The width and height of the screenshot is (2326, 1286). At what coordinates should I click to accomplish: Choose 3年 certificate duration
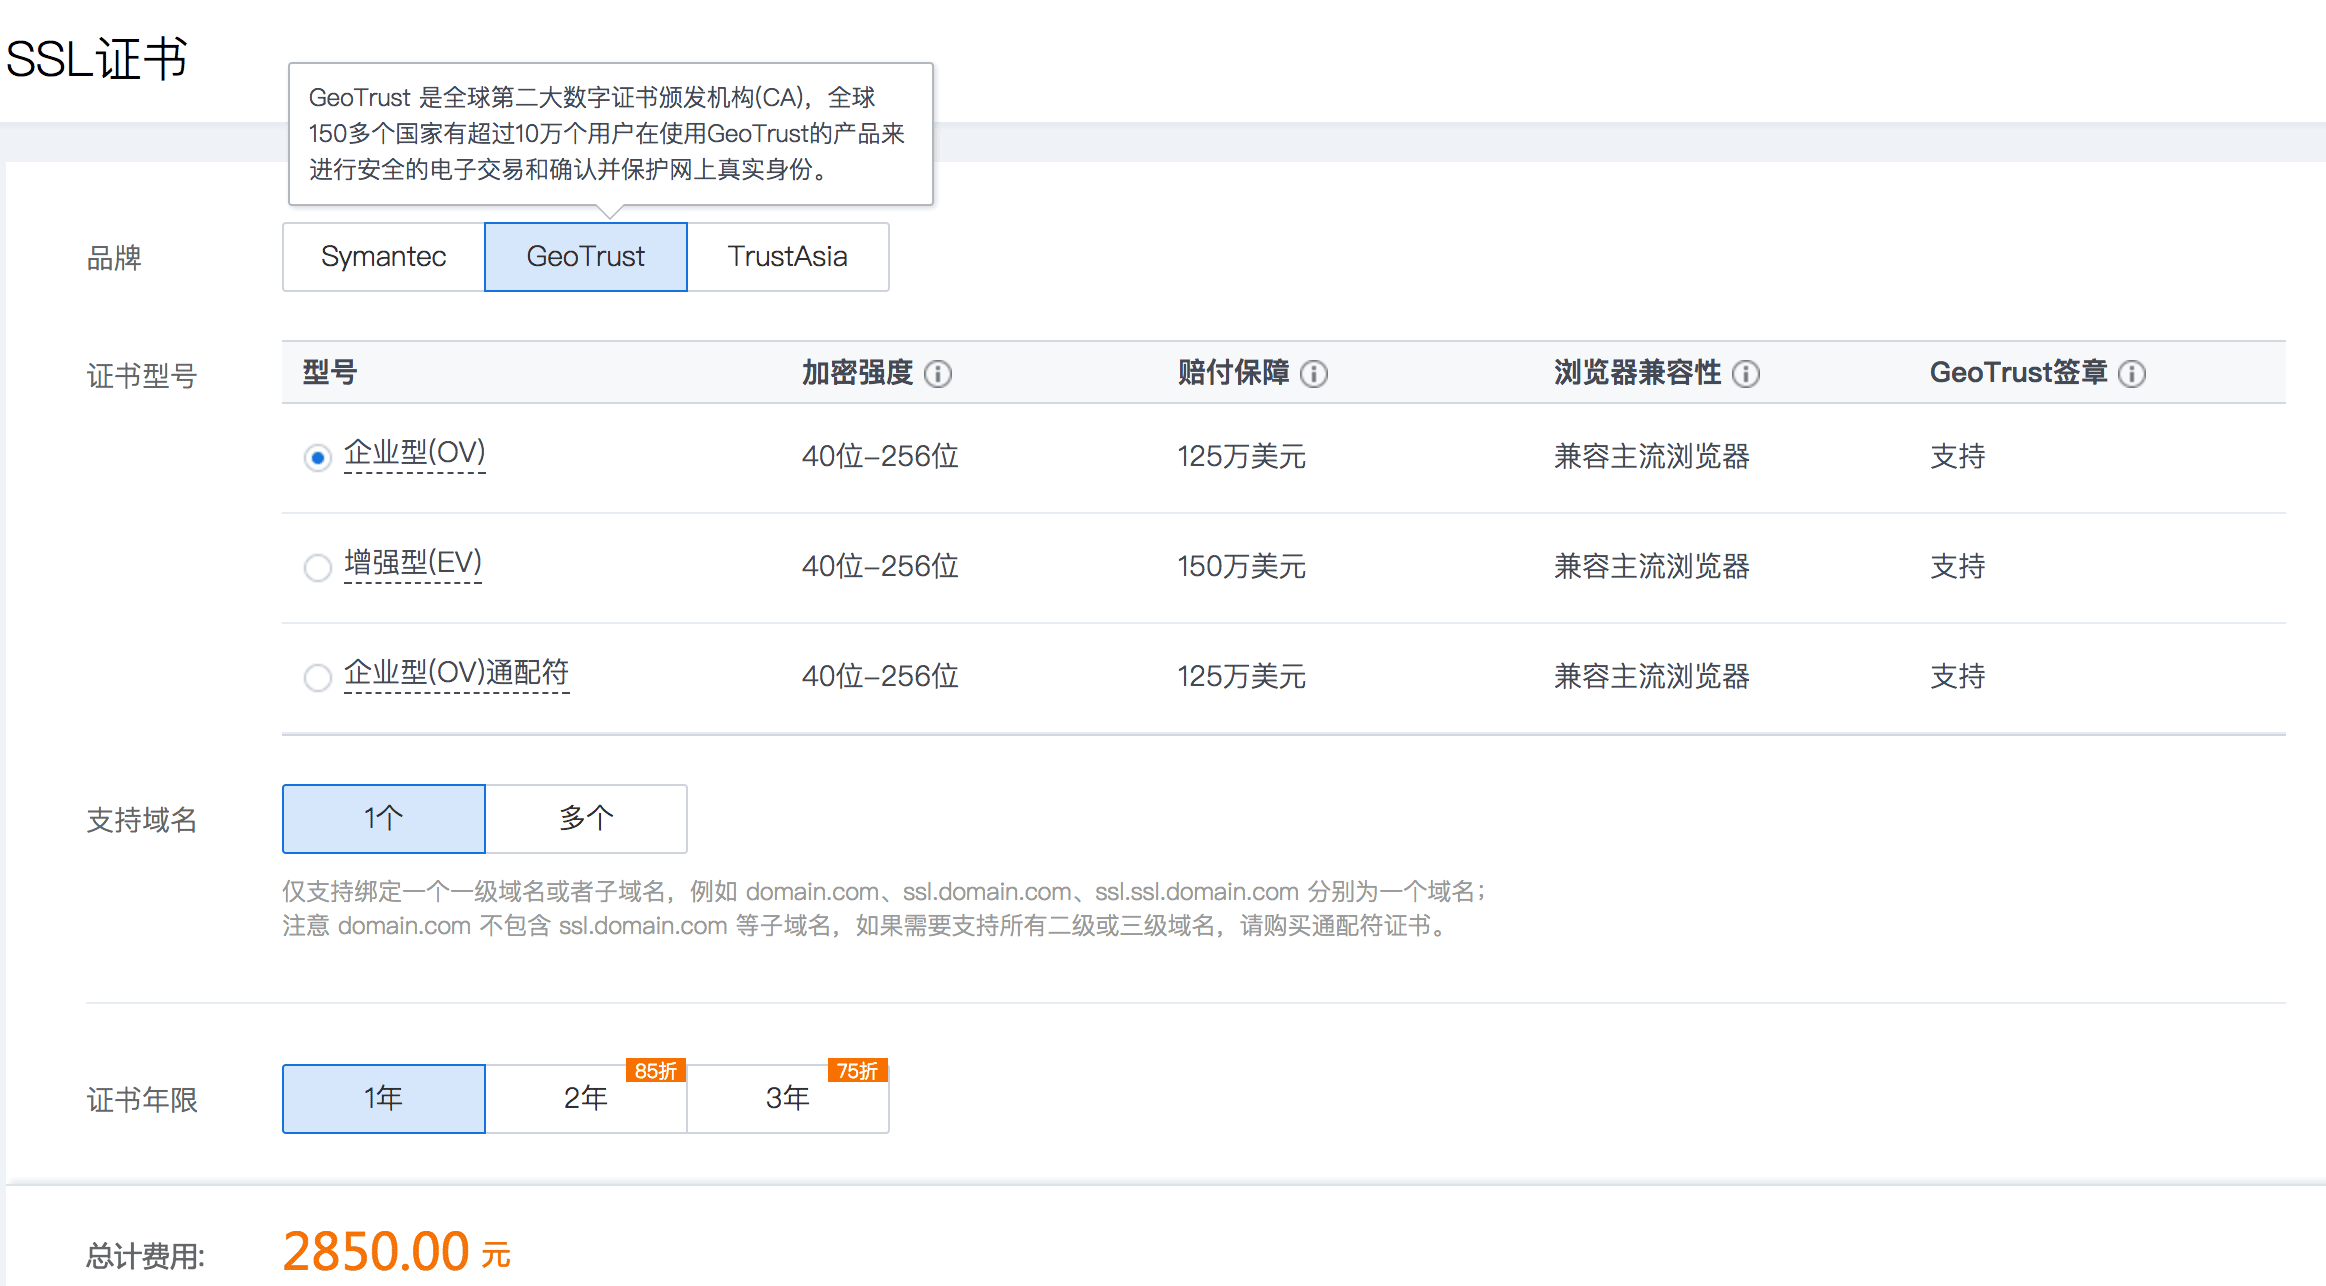[788, 1099]
